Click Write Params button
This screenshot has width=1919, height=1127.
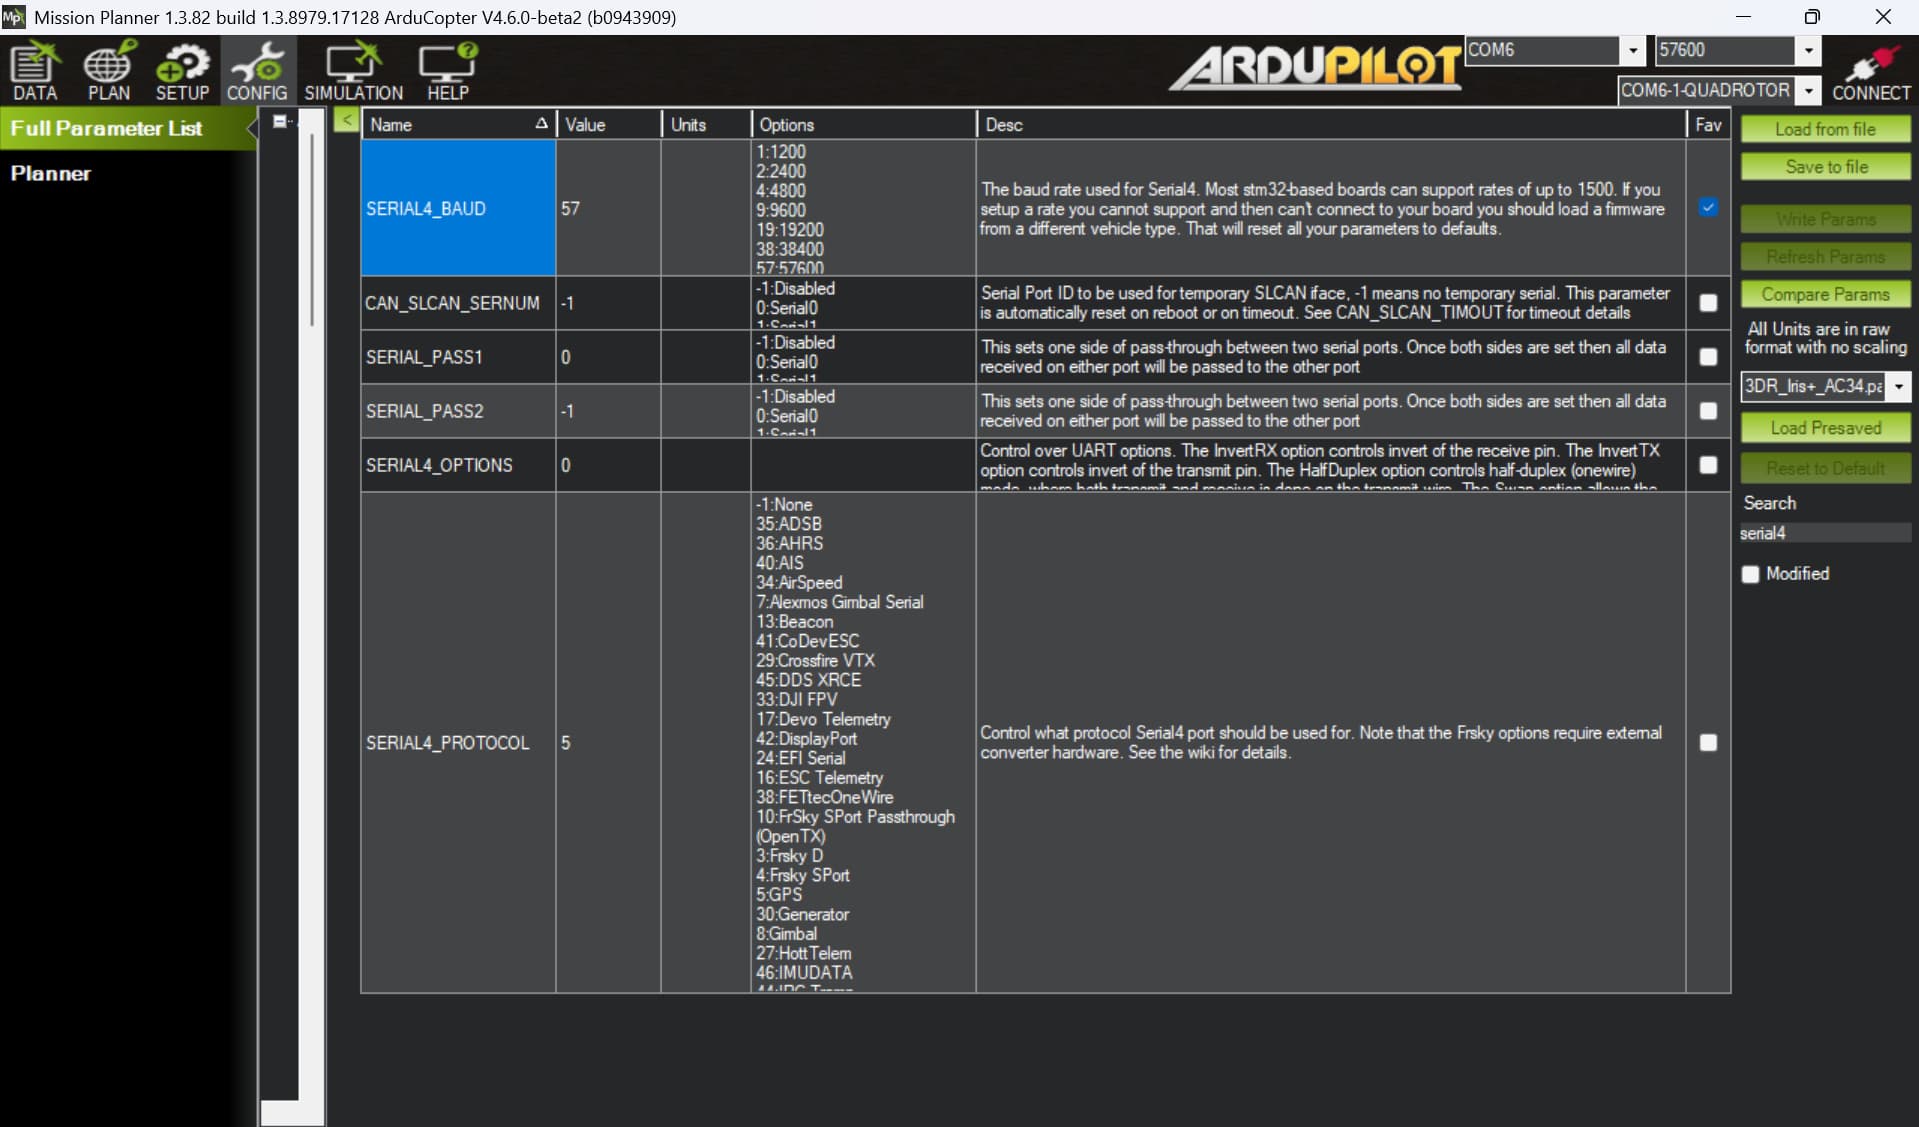tap(1825, 219)
